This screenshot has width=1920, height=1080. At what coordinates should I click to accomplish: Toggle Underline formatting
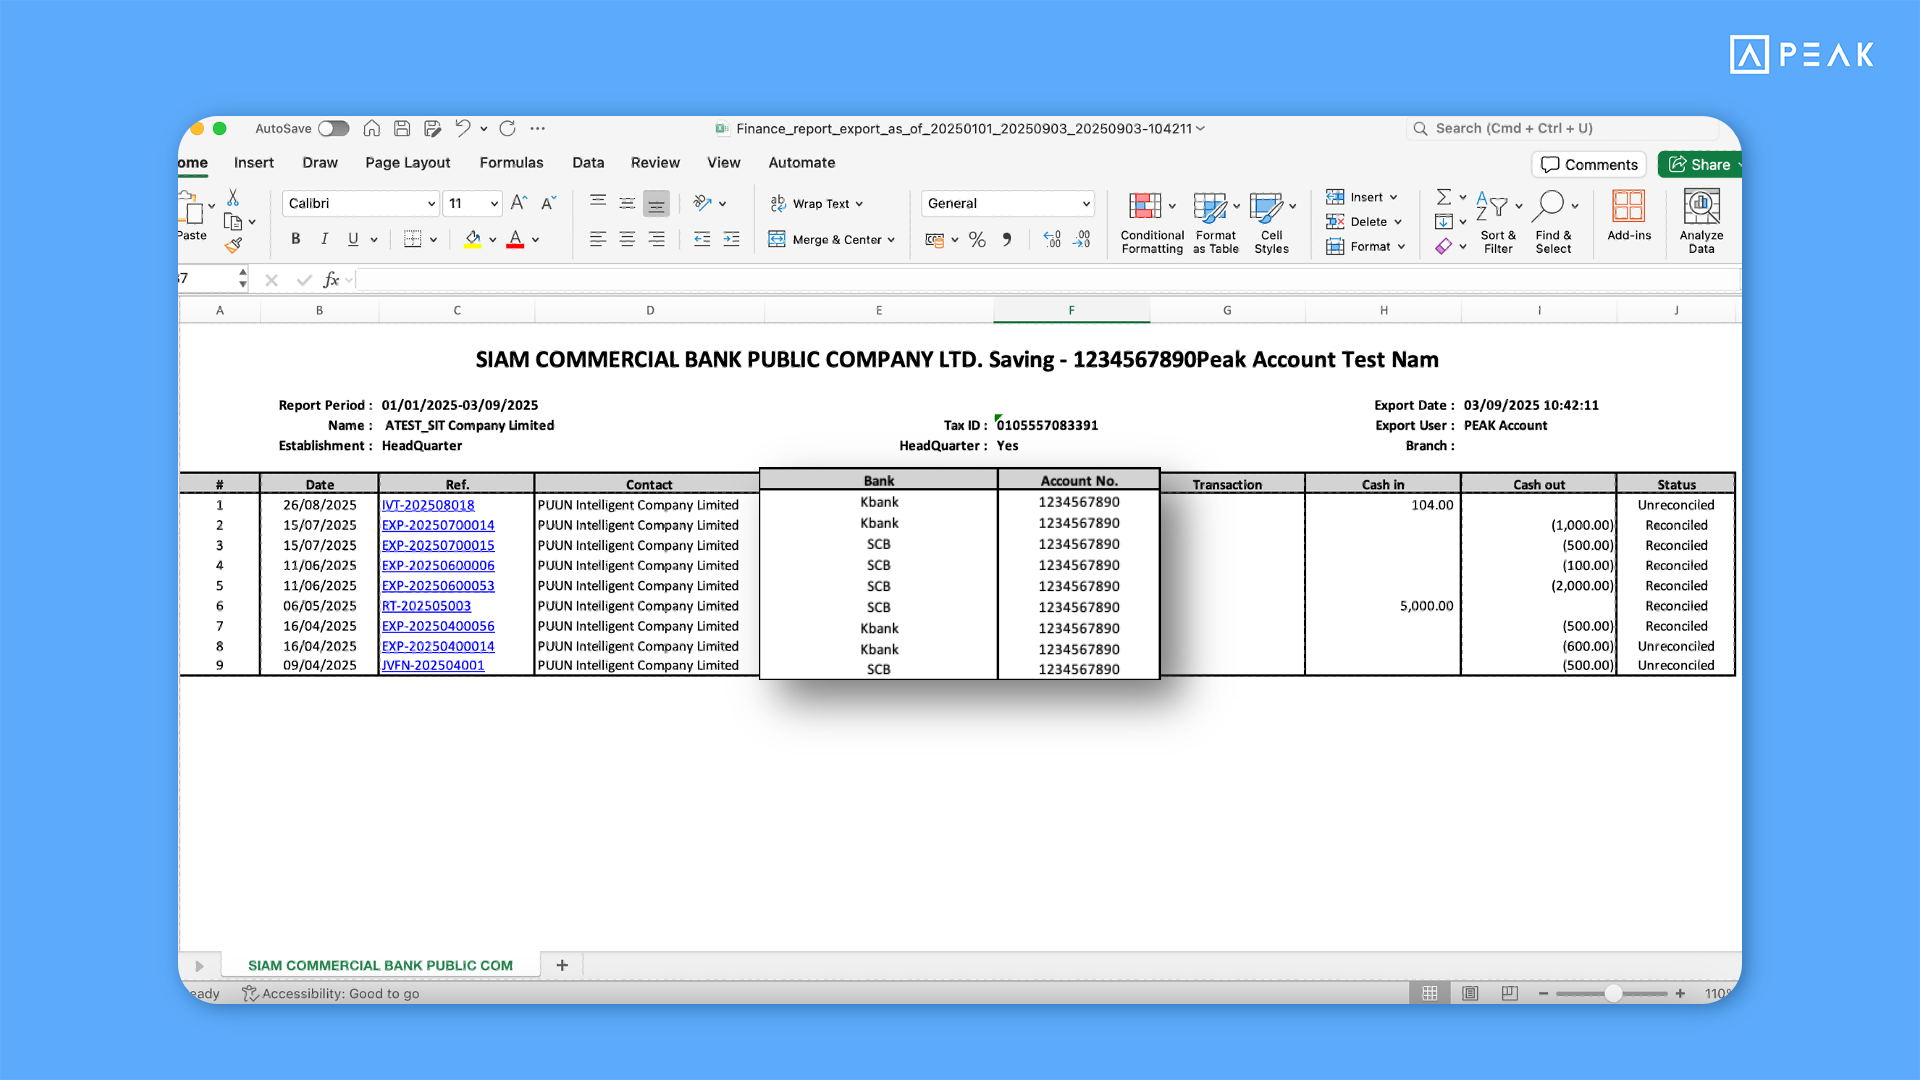coord(353,239)
